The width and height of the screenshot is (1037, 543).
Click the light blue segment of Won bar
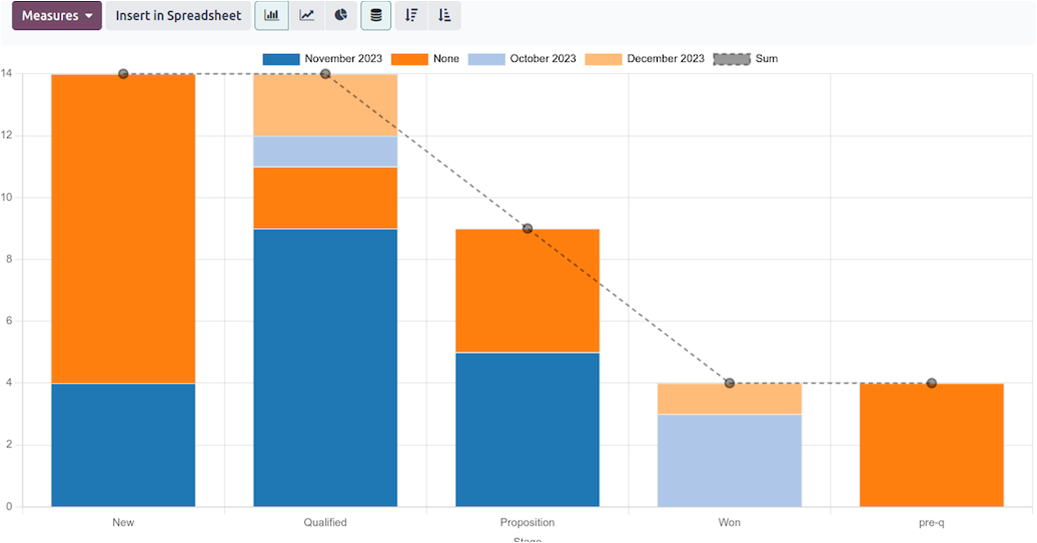[729, 460]
